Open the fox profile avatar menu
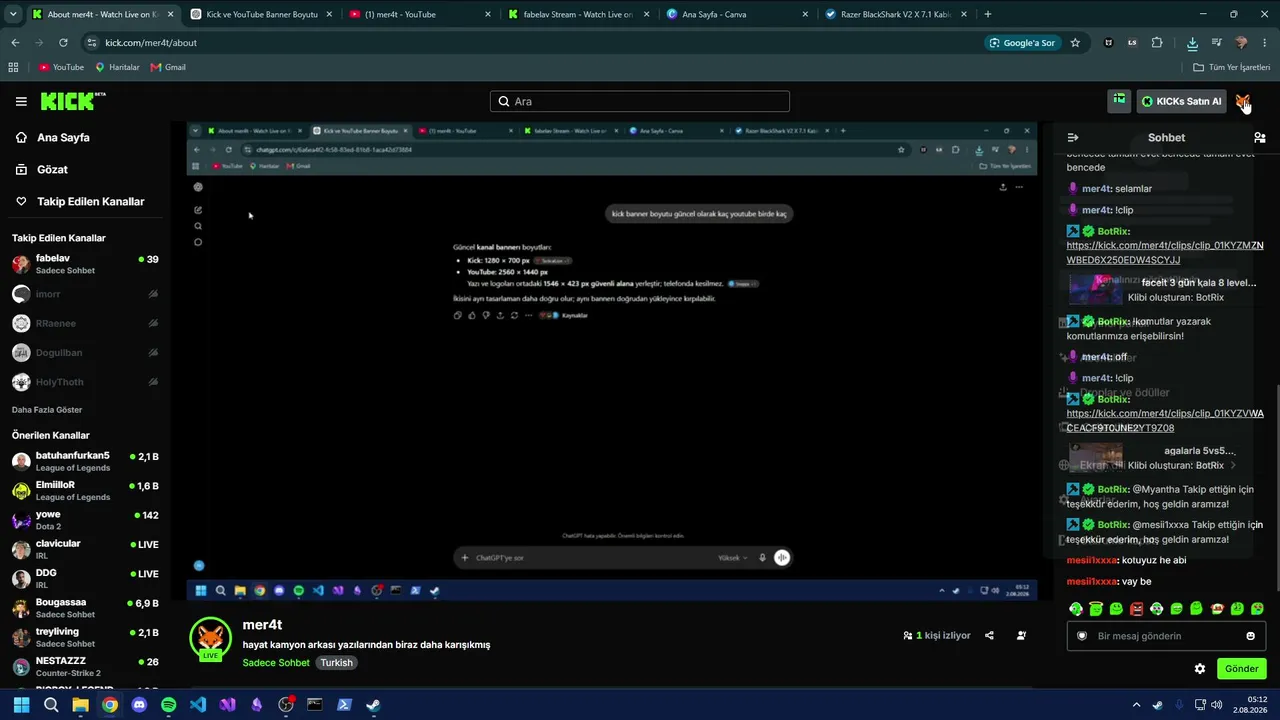The height and width of the screenshot is (720, 1280). pos(1243,101)
